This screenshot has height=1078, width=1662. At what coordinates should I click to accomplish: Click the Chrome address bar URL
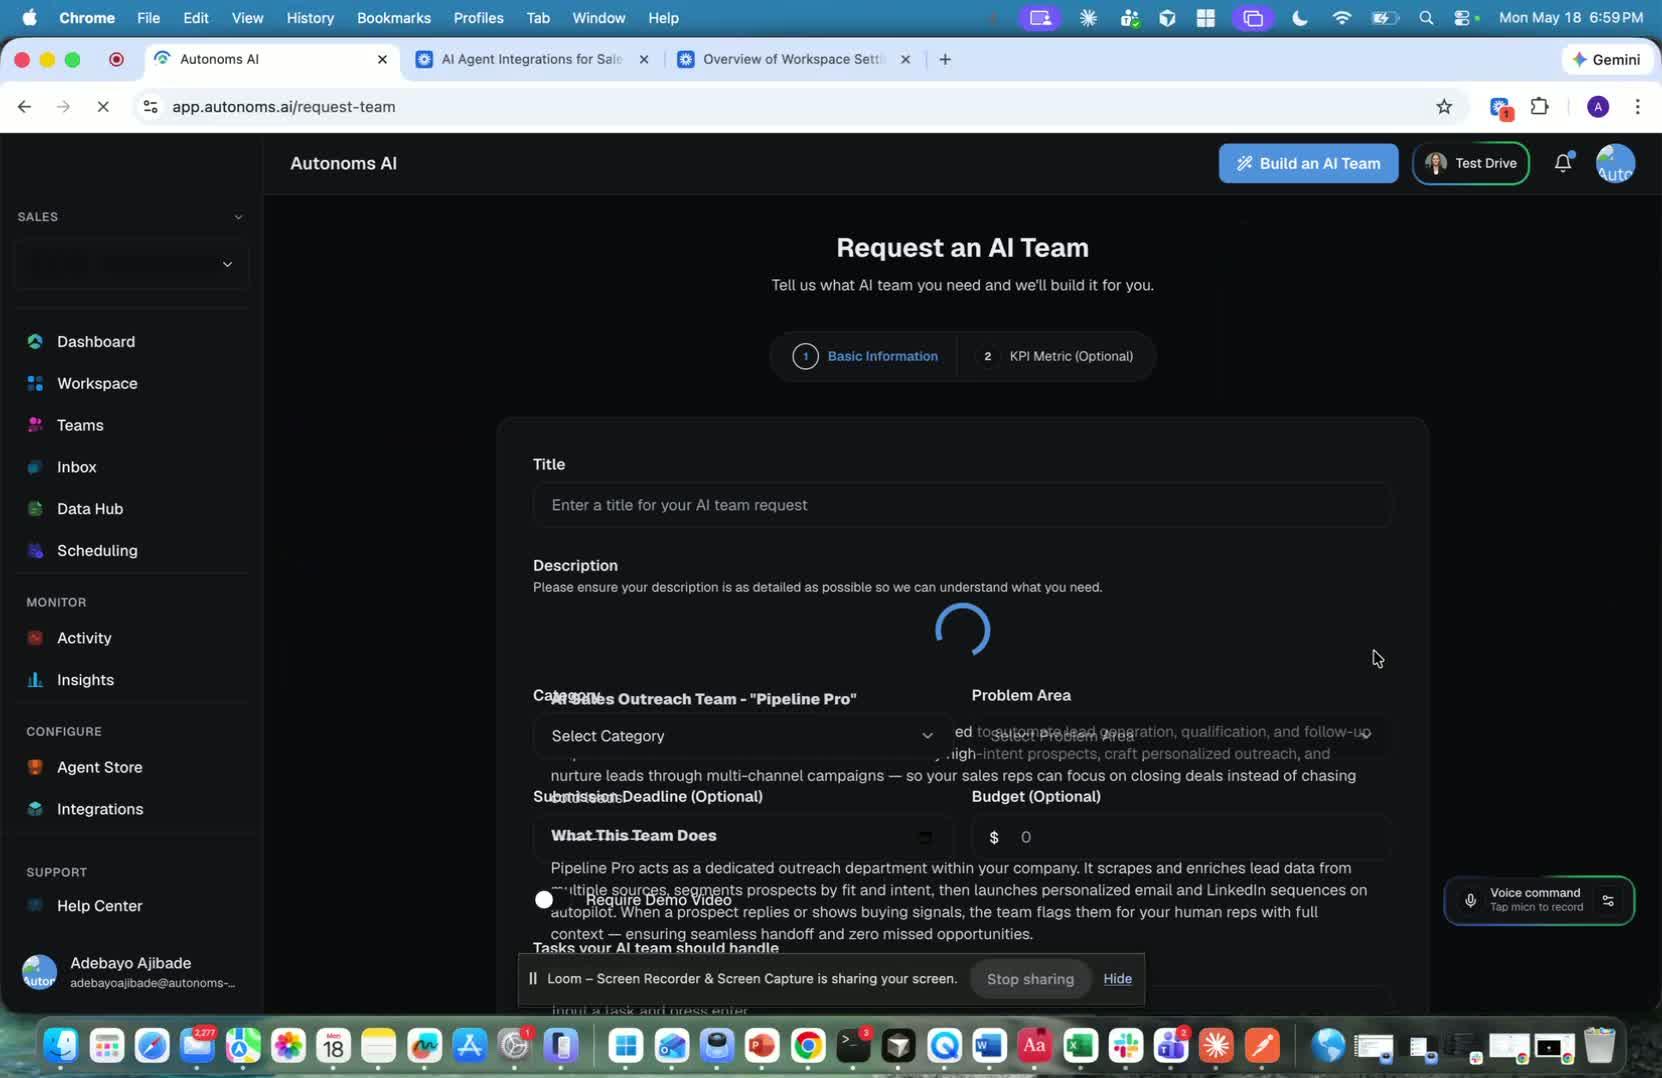[x=284, y=107]
